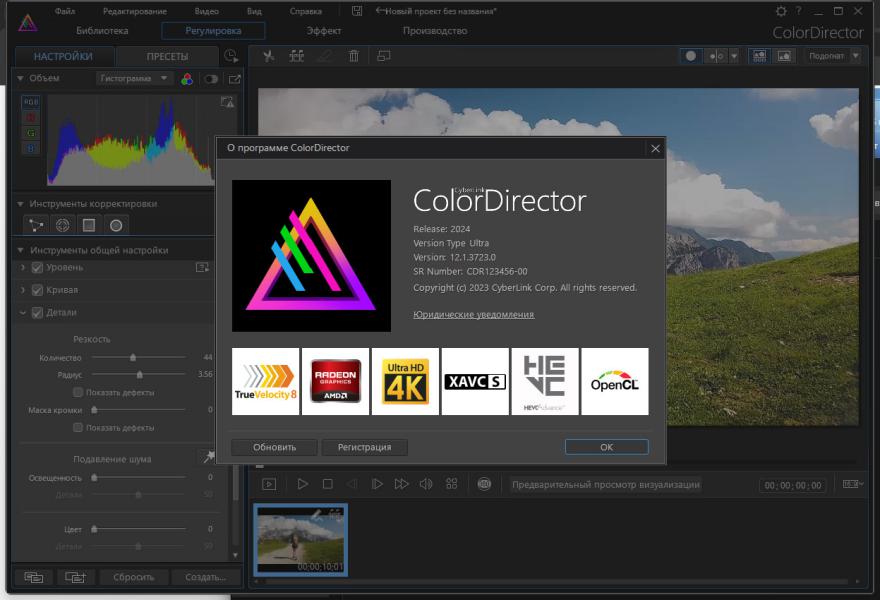Open the Редактирование menu
This screenshot has width=880, height=600.
coord(135,11)
